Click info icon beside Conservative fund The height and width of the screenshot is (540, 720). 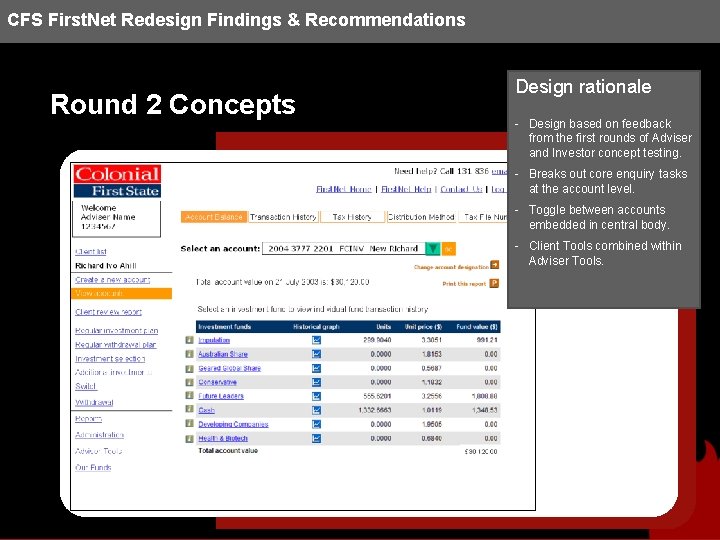click(x=189, y=382)
